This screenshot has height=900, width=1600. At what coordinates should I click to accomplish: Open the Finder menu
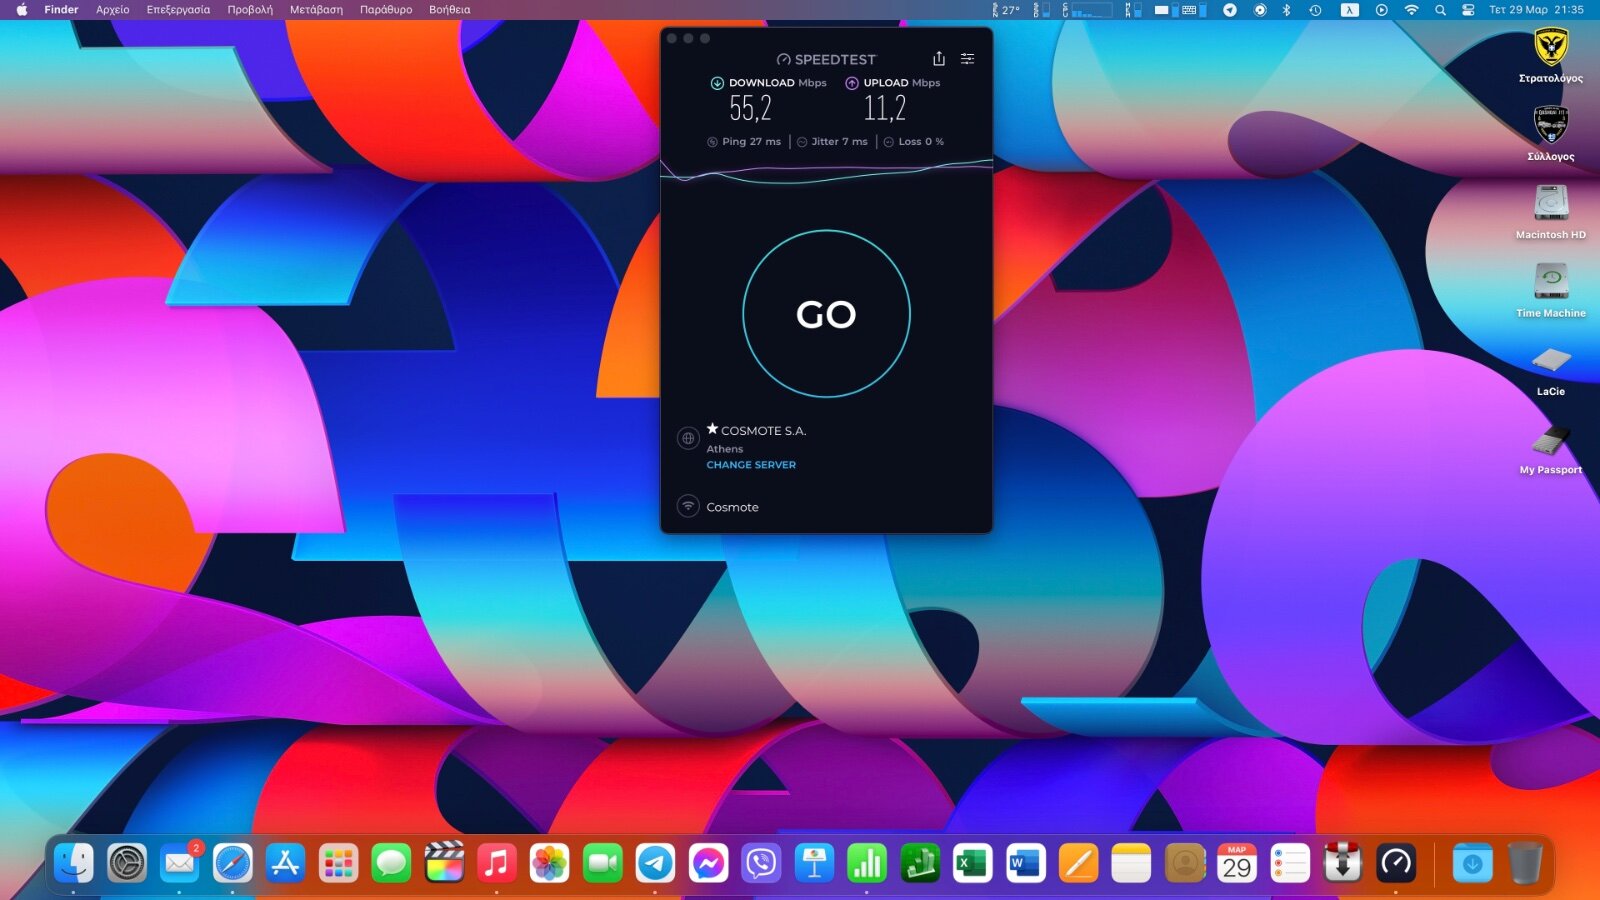tap(61, 10)
